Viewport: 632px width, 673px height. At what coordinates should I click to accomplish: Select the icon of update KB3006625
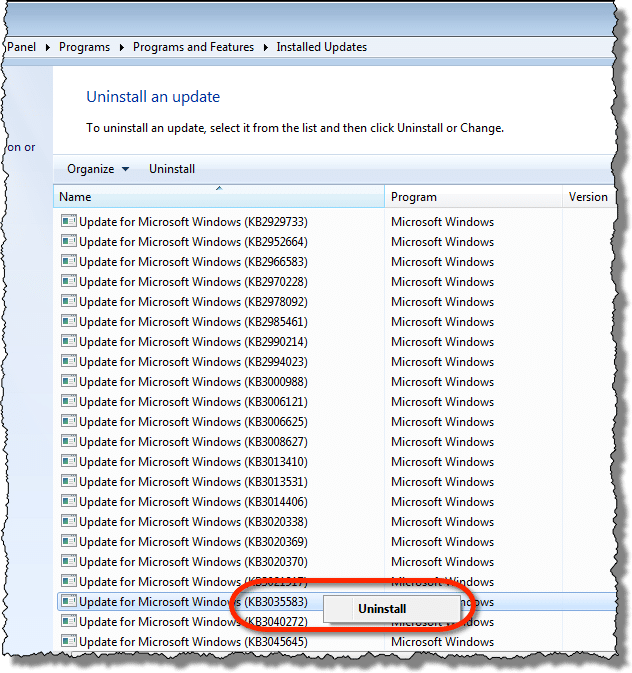coord(69,421)
